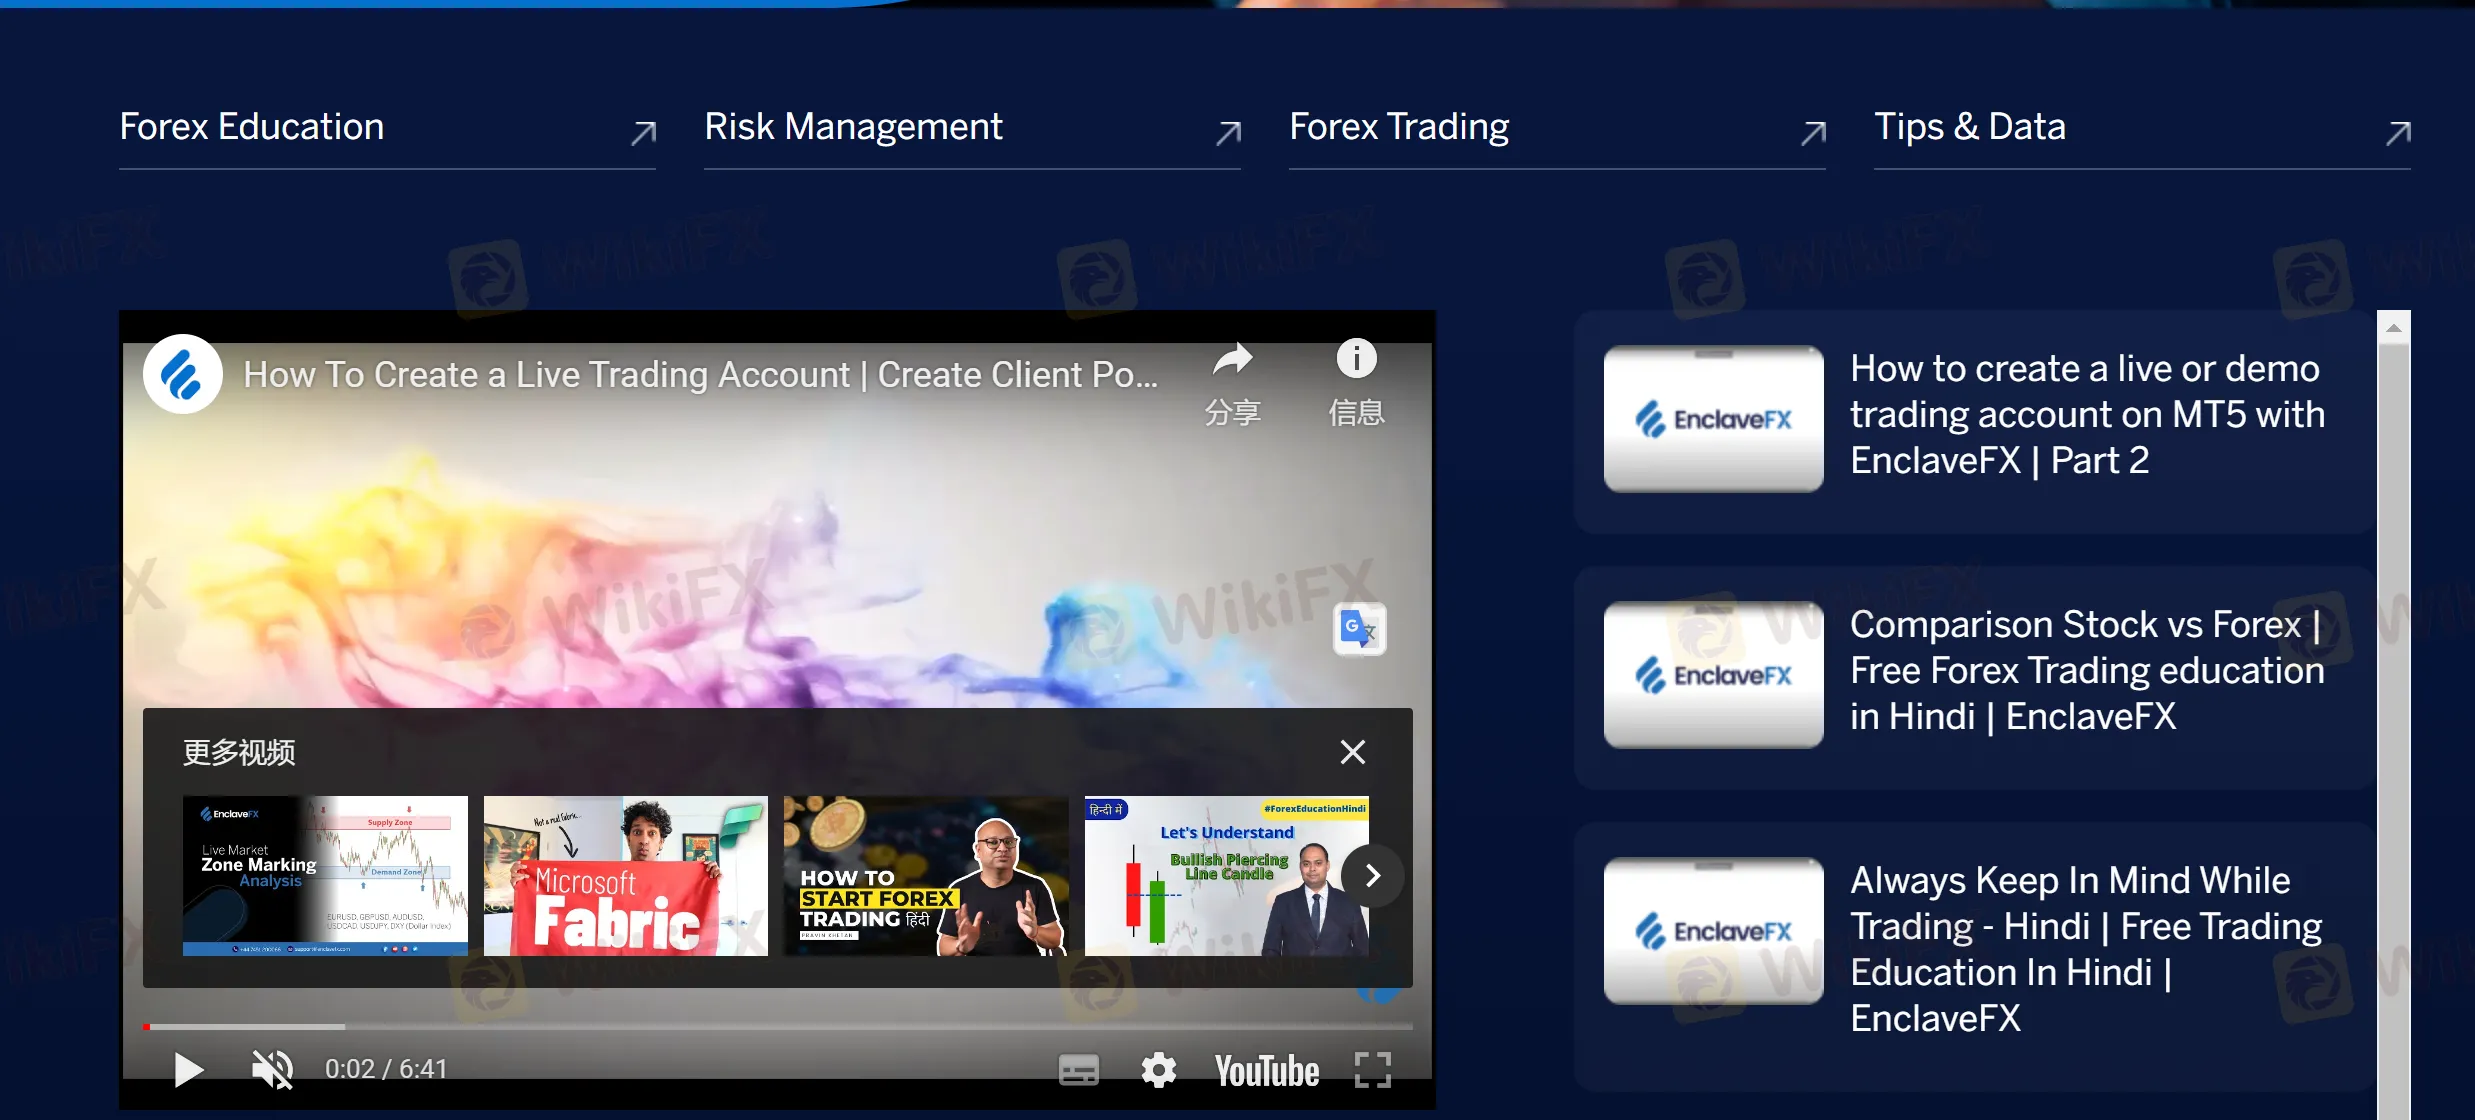The width and height of the screenshot is (2475, 1120).
Task: Click the YouTube logo on player
Action: (x=1266, y=1070)
